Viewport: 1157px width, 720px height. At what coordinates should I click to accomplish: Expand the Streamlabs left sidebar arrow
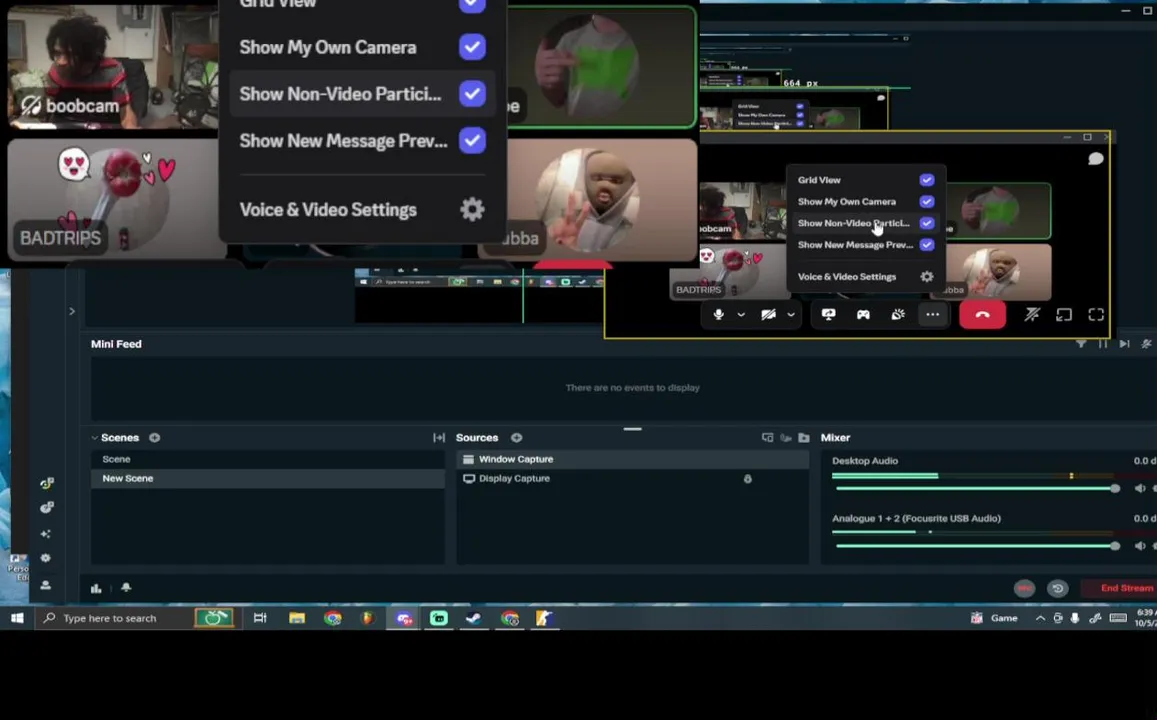click(x=72, y=311)
